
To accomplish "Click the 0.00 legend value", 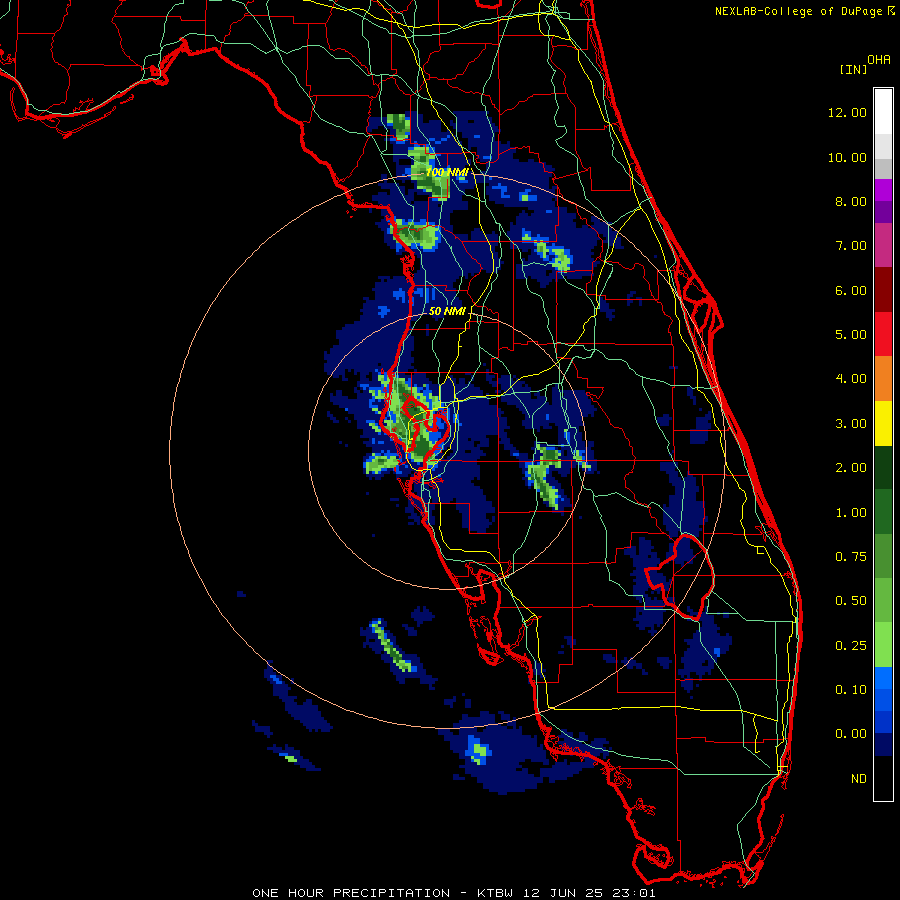I will click(851, 734).
